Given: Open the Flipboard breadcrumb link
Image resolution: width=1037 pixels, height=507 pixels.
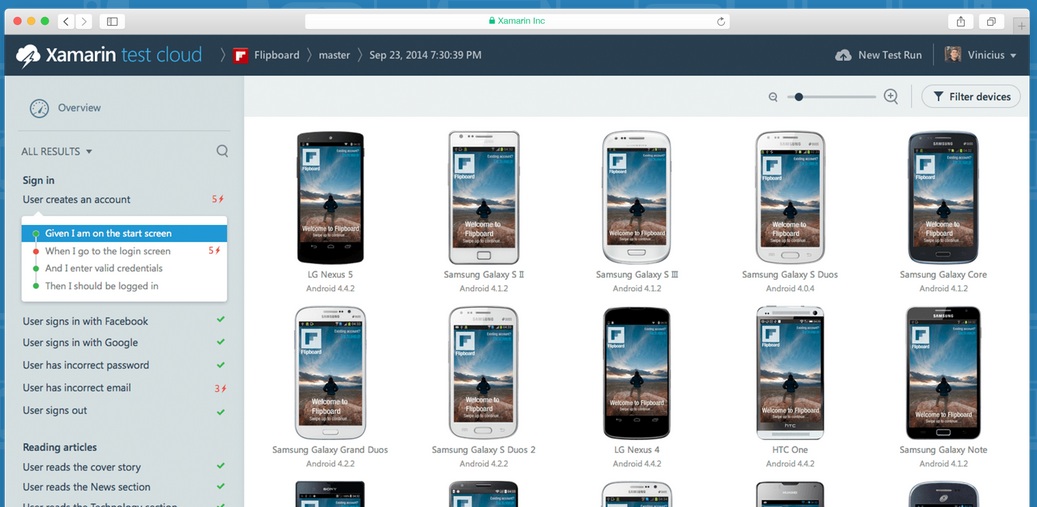Looking at the screenshot, I should coord(276,55).
